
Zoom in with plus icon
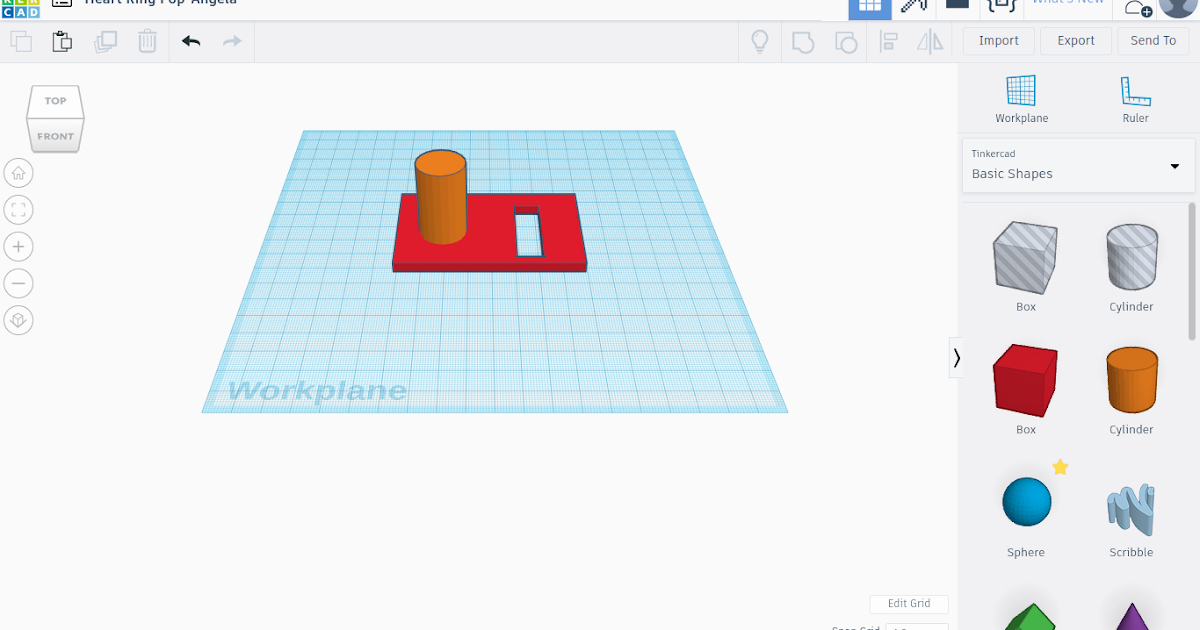(18, 247)
